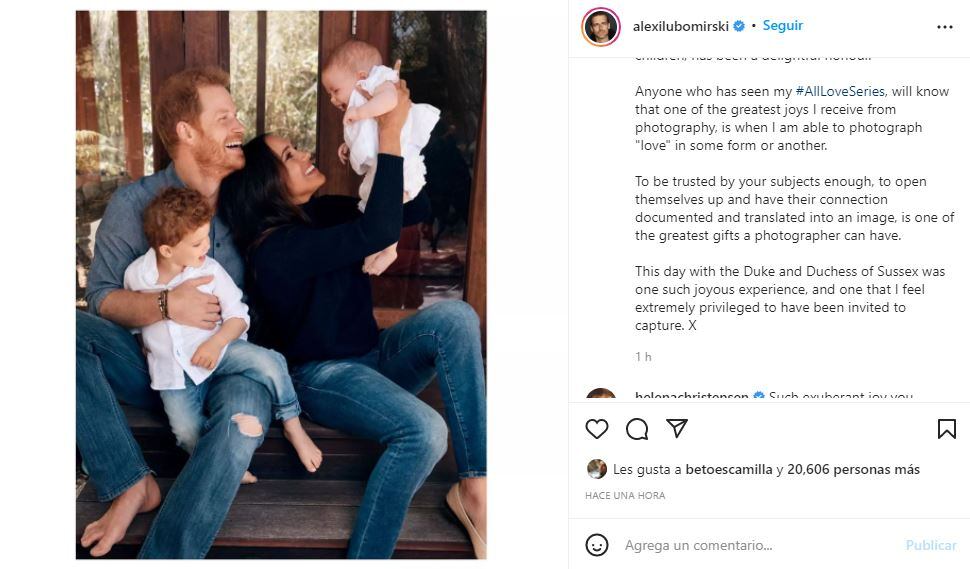
Task: Click the small liker avatar beside 'Les gusta'
Action: (597, 469)
